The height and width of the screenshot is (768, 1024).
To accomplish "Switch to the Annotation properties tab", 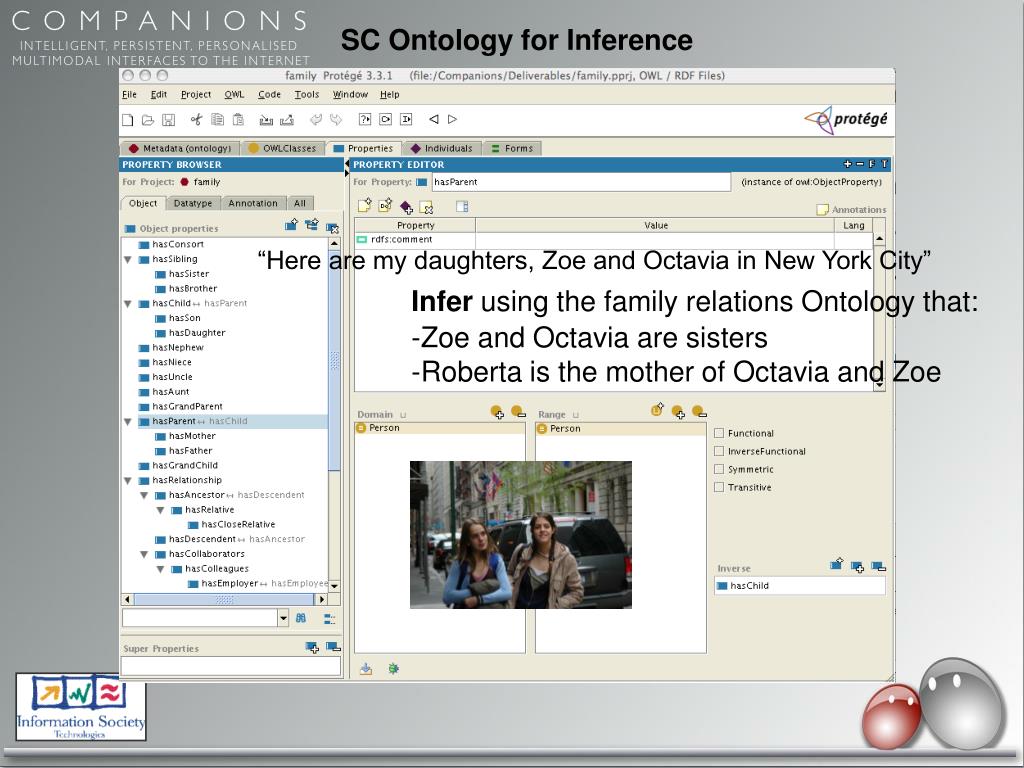I will pyautogui.click(x=253, y=203).
